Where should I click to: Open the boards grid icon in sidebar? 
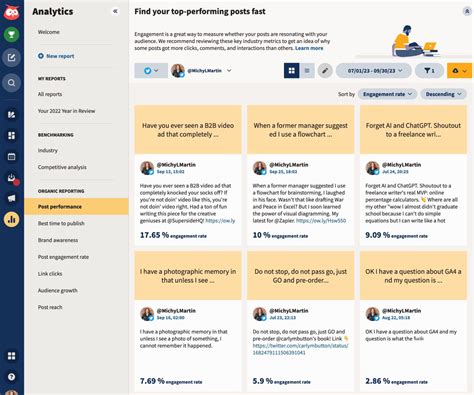[x=12, y=135]
